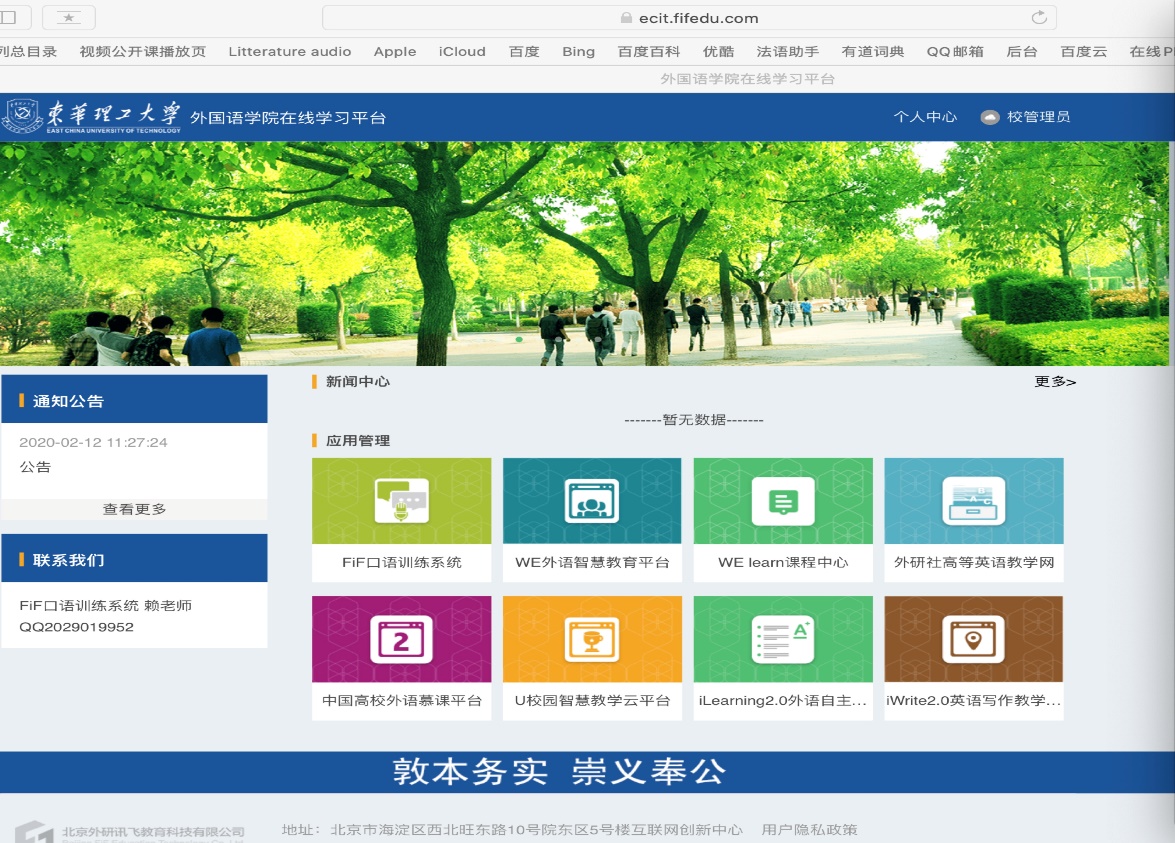Click the 外研社高等英语教学网 drawer icon
1175x843 pixels.
(x=973, y=501)
